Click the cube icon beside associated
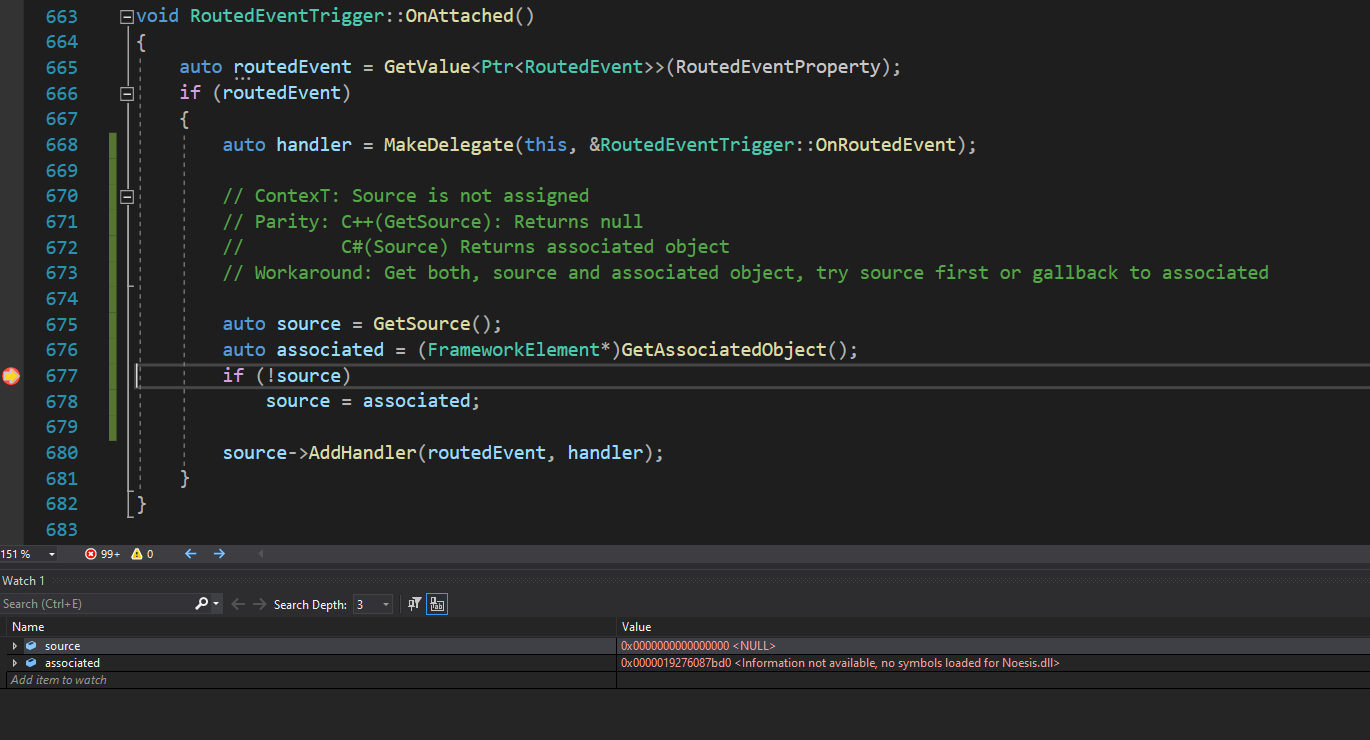 31,663
